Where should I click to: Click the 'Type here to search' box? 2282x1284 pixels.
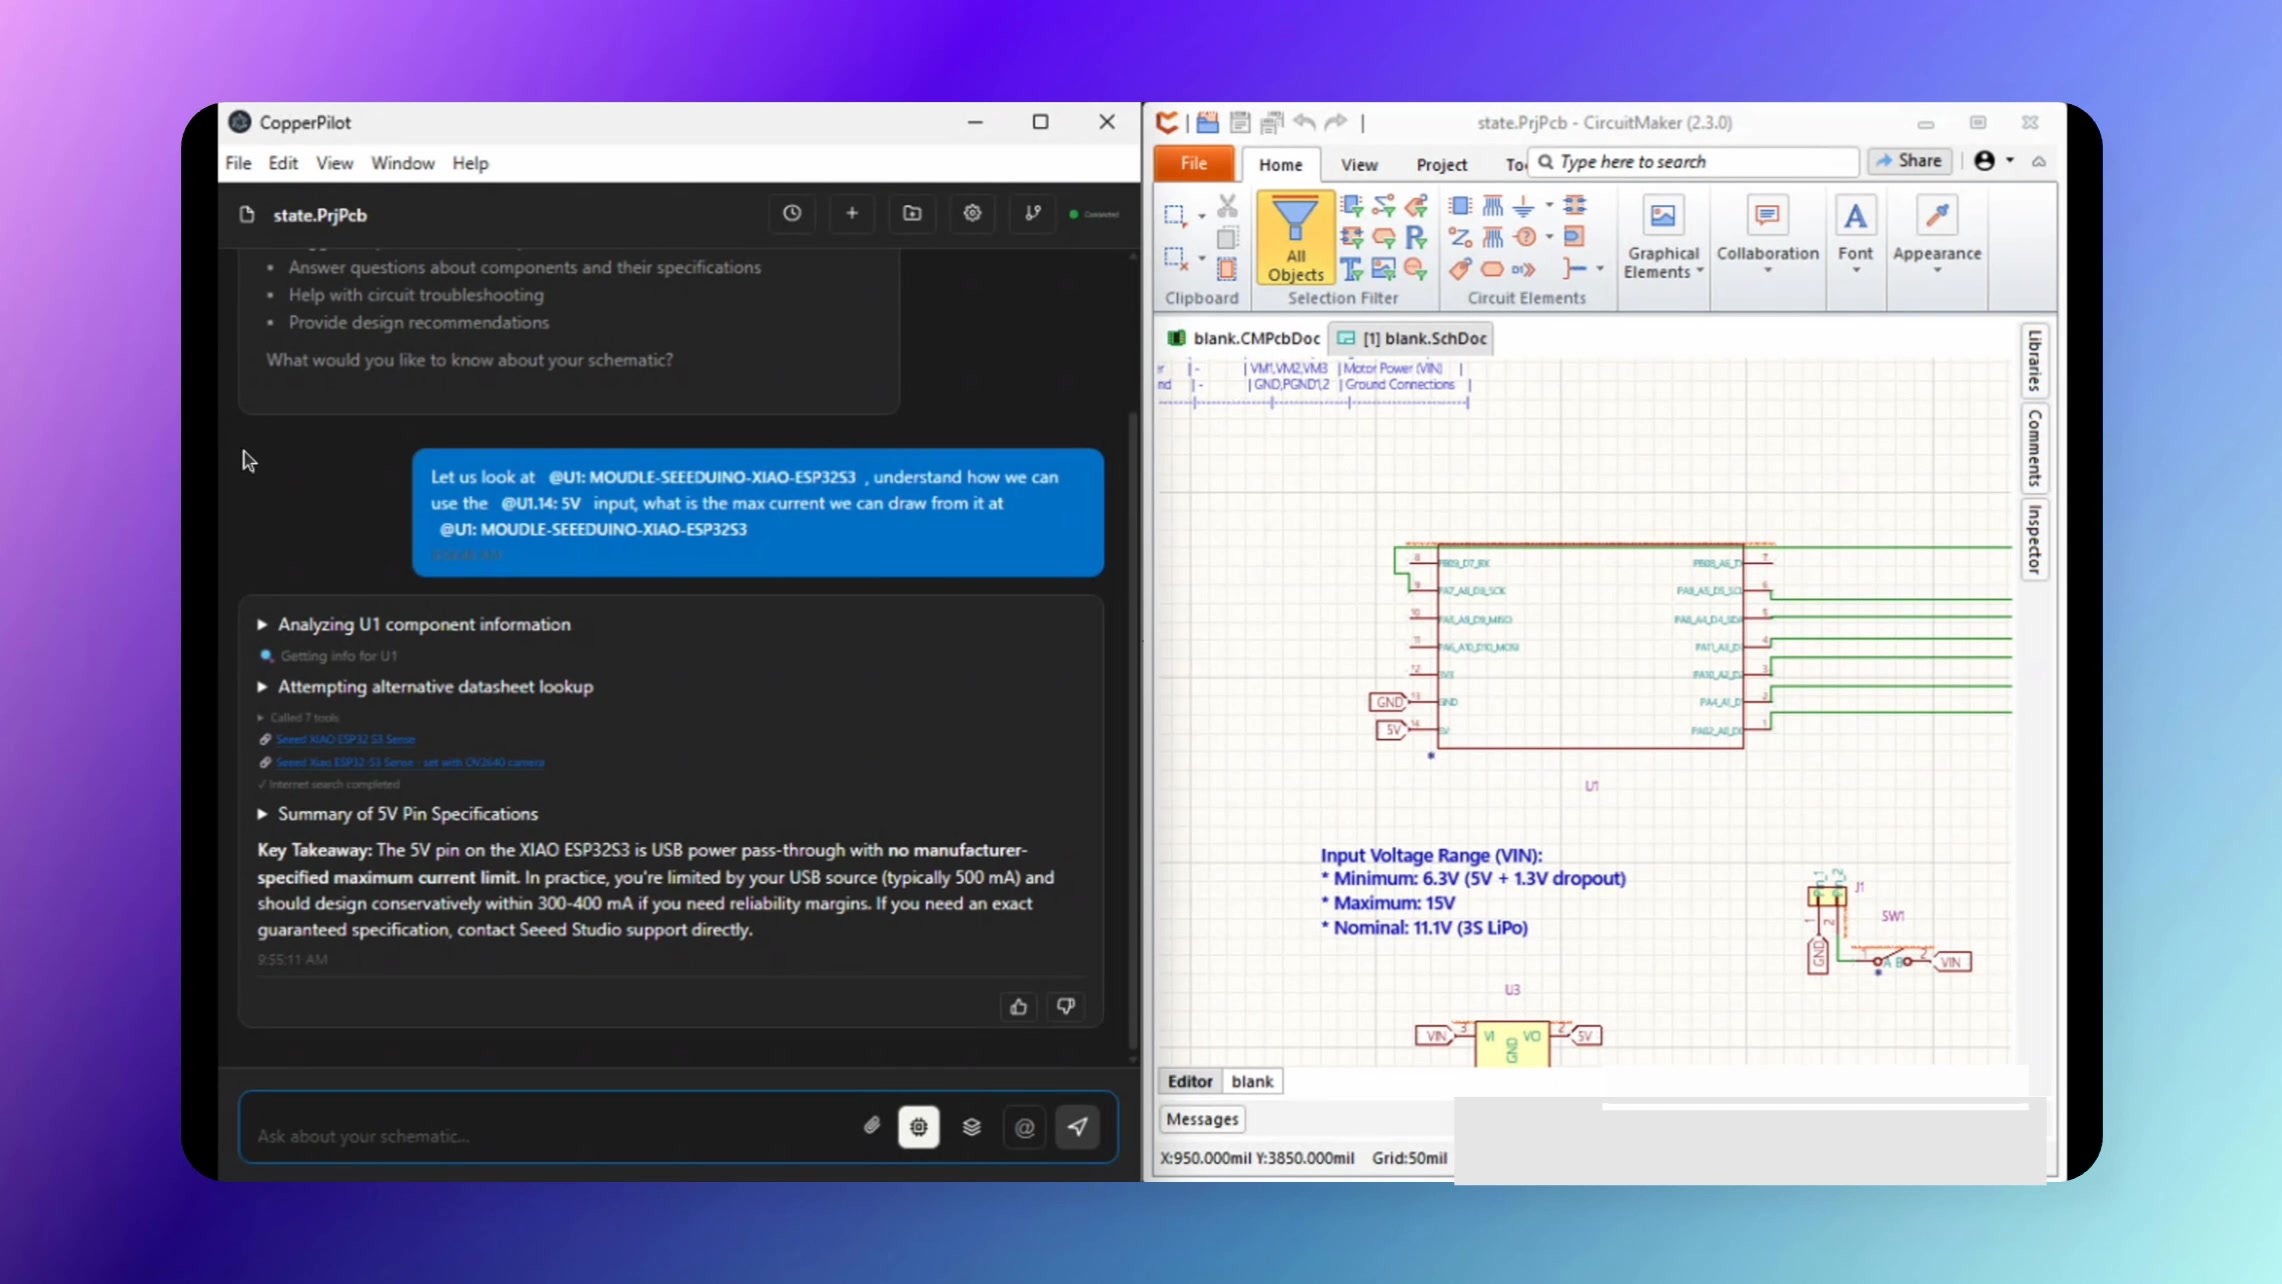coord(1695,162)
